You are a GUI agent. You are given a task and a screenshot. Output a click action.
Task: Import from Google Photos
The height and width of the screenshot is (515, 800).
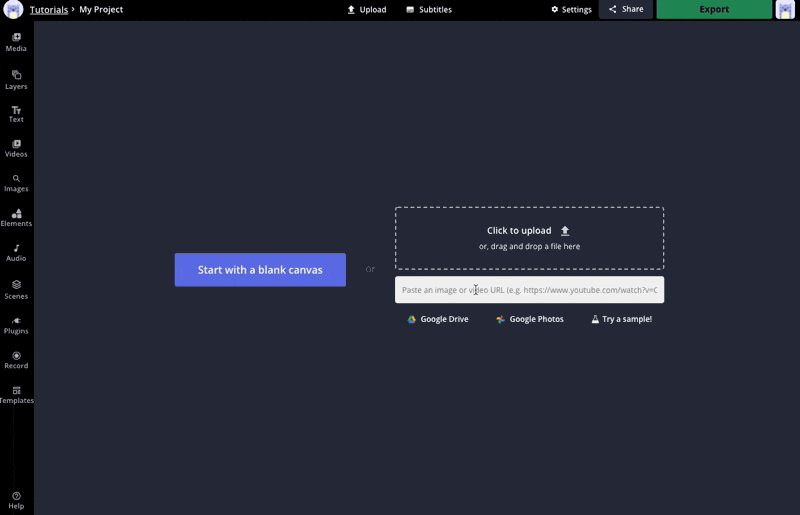[x=530, y=319]
